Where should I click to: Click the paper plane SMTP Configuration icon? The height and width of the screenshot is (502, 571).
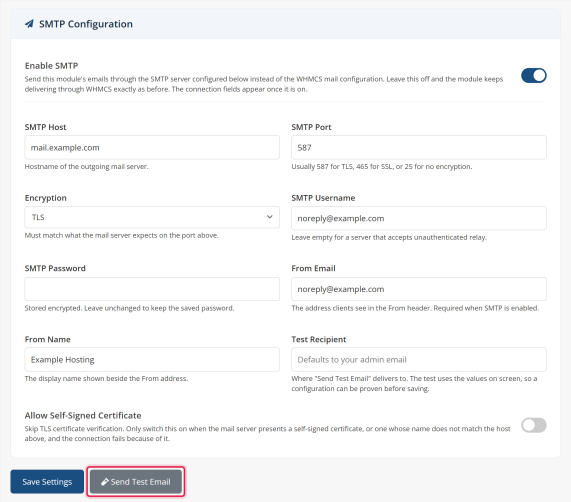[29, 24]
